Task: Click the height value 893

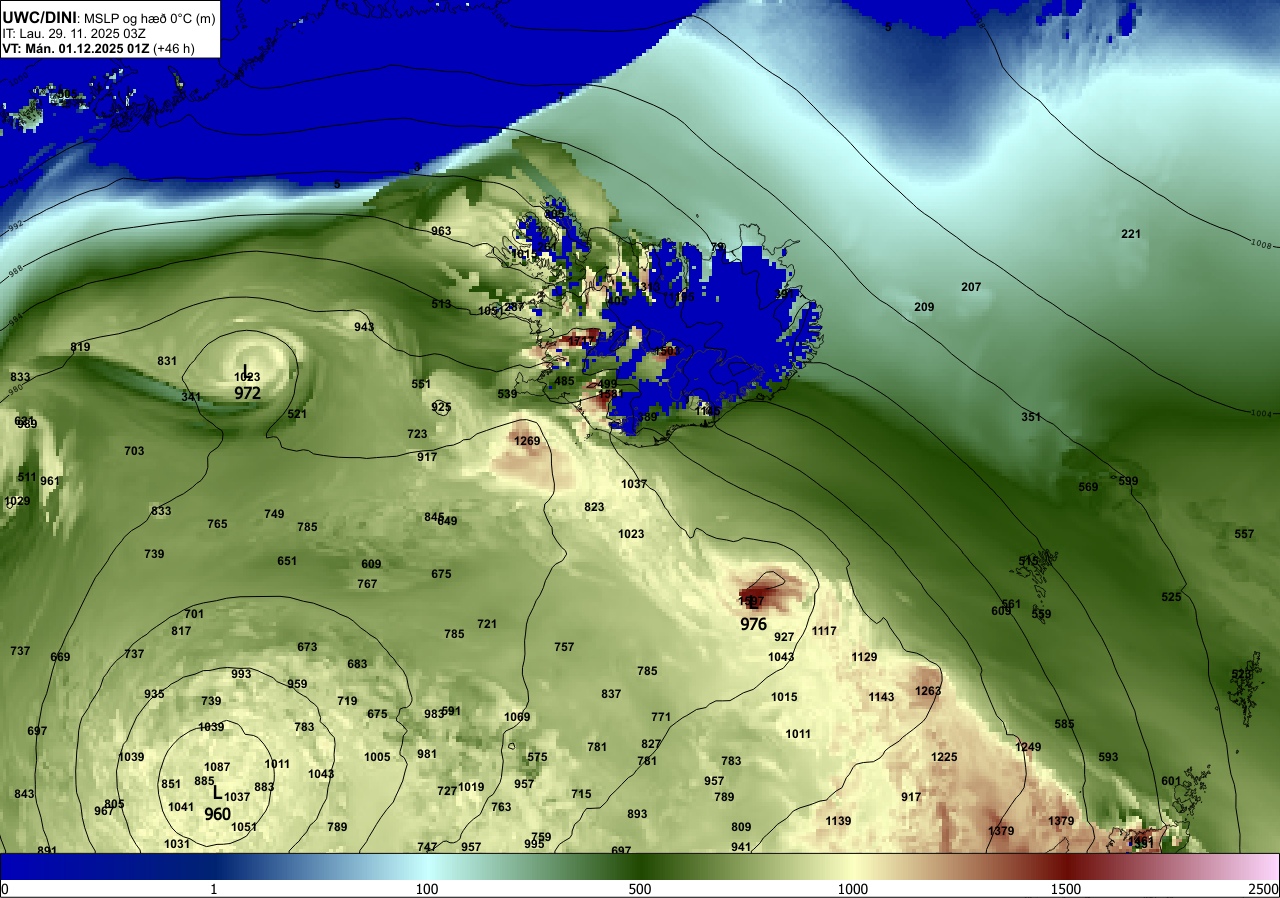Action: pos(637,814)
